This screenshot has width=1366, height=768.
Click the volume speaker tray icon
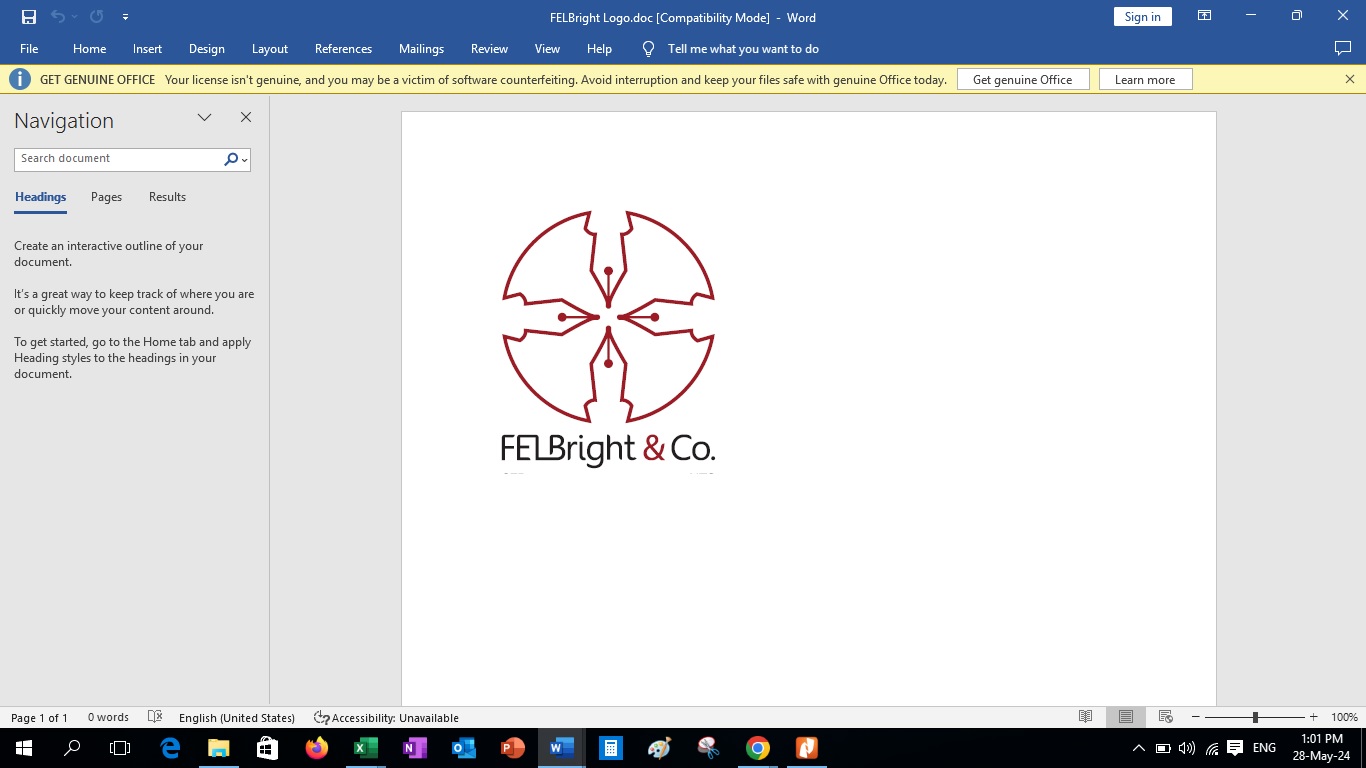pyautogui.click(x=1187, y=748)
